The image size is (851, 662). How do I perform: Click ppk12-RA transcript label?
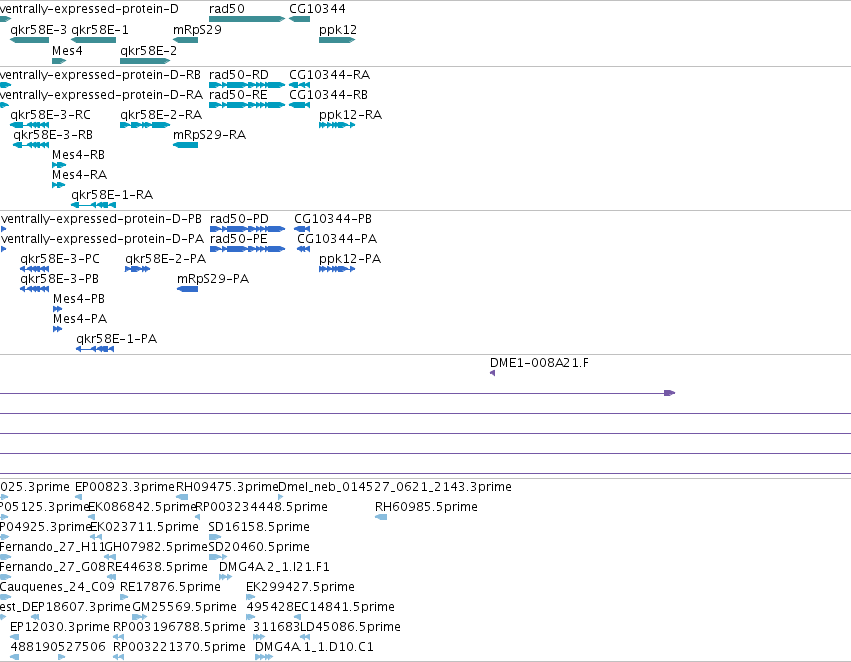350,114
